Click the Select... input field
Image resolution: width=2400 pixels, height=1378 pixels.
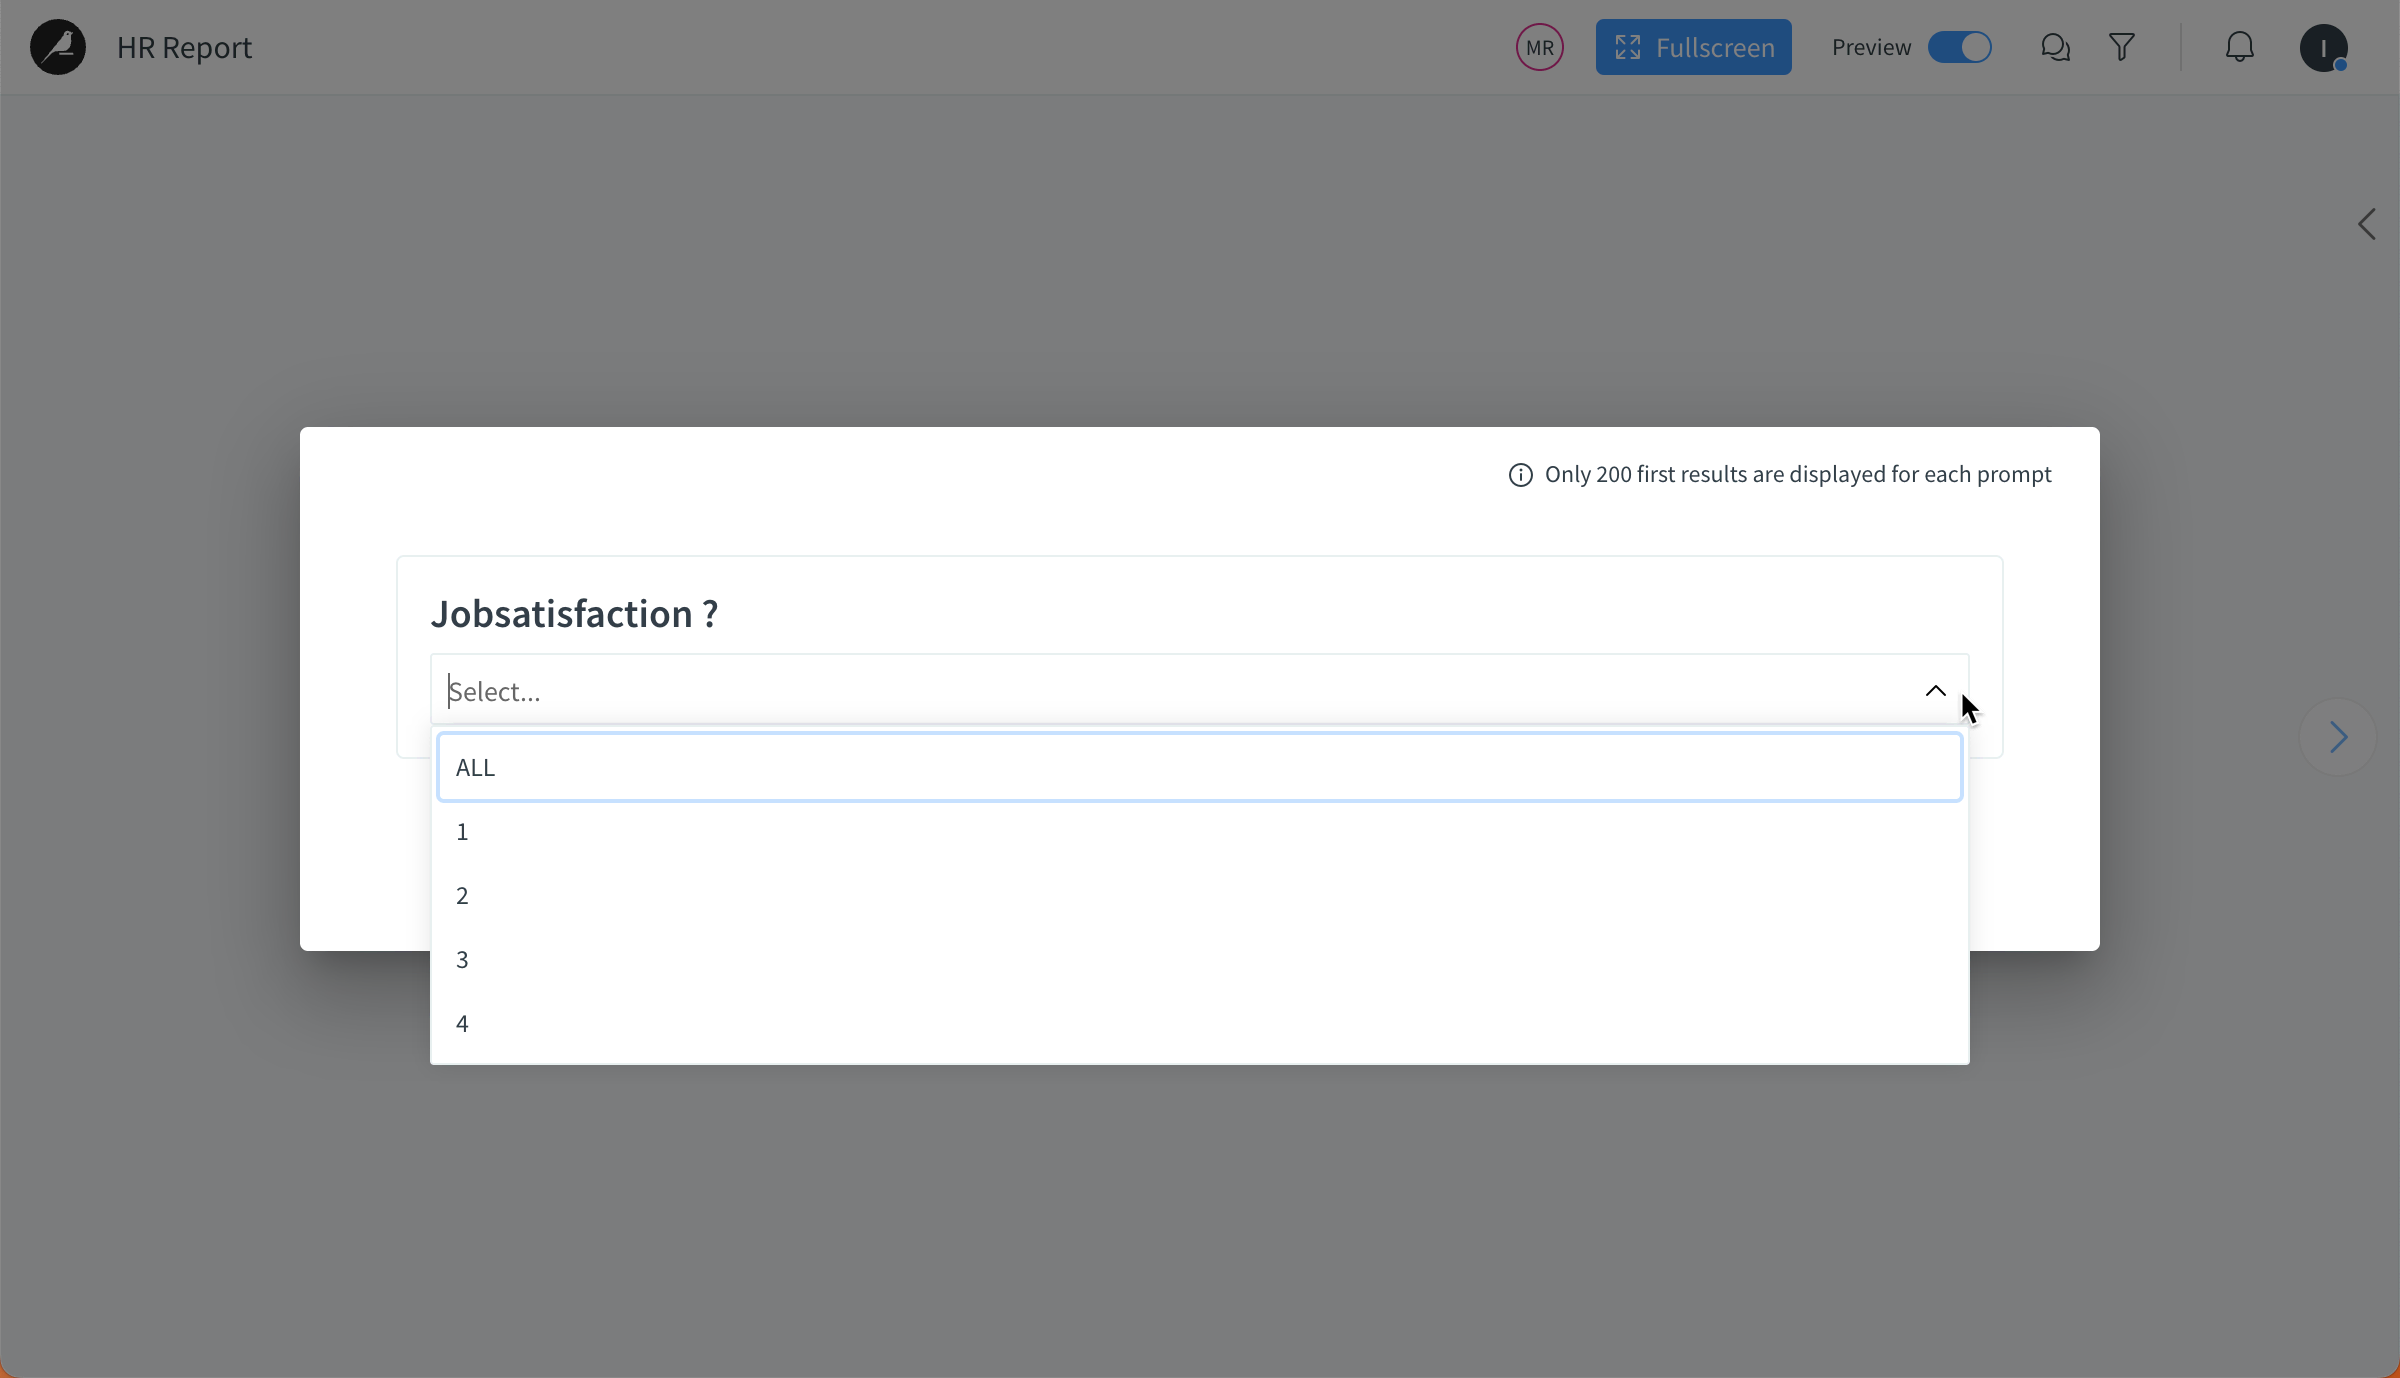[x=1200, y=691]
